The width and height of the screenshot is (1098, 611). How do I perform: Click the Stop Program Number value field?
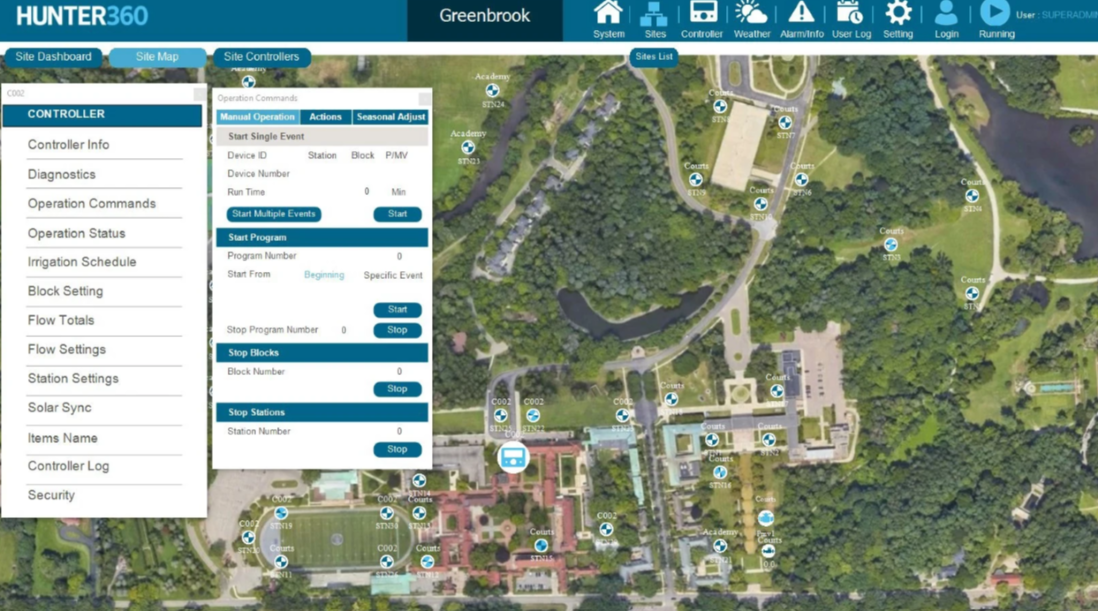(x=344, y=330)
